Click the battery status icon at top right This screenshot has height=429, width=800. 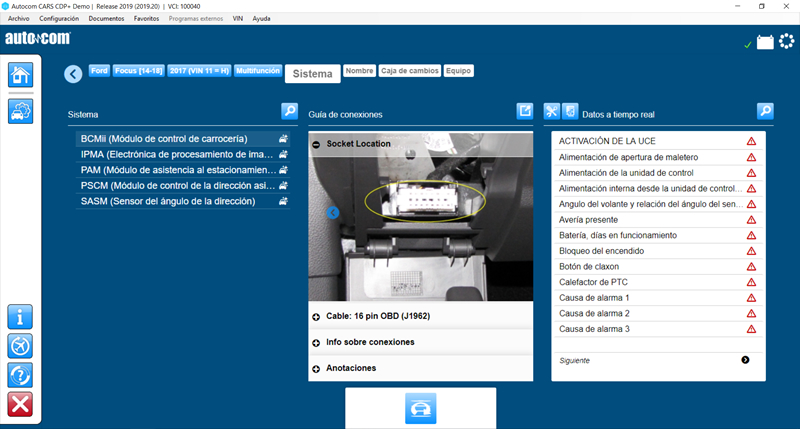[x=765, y=42]
